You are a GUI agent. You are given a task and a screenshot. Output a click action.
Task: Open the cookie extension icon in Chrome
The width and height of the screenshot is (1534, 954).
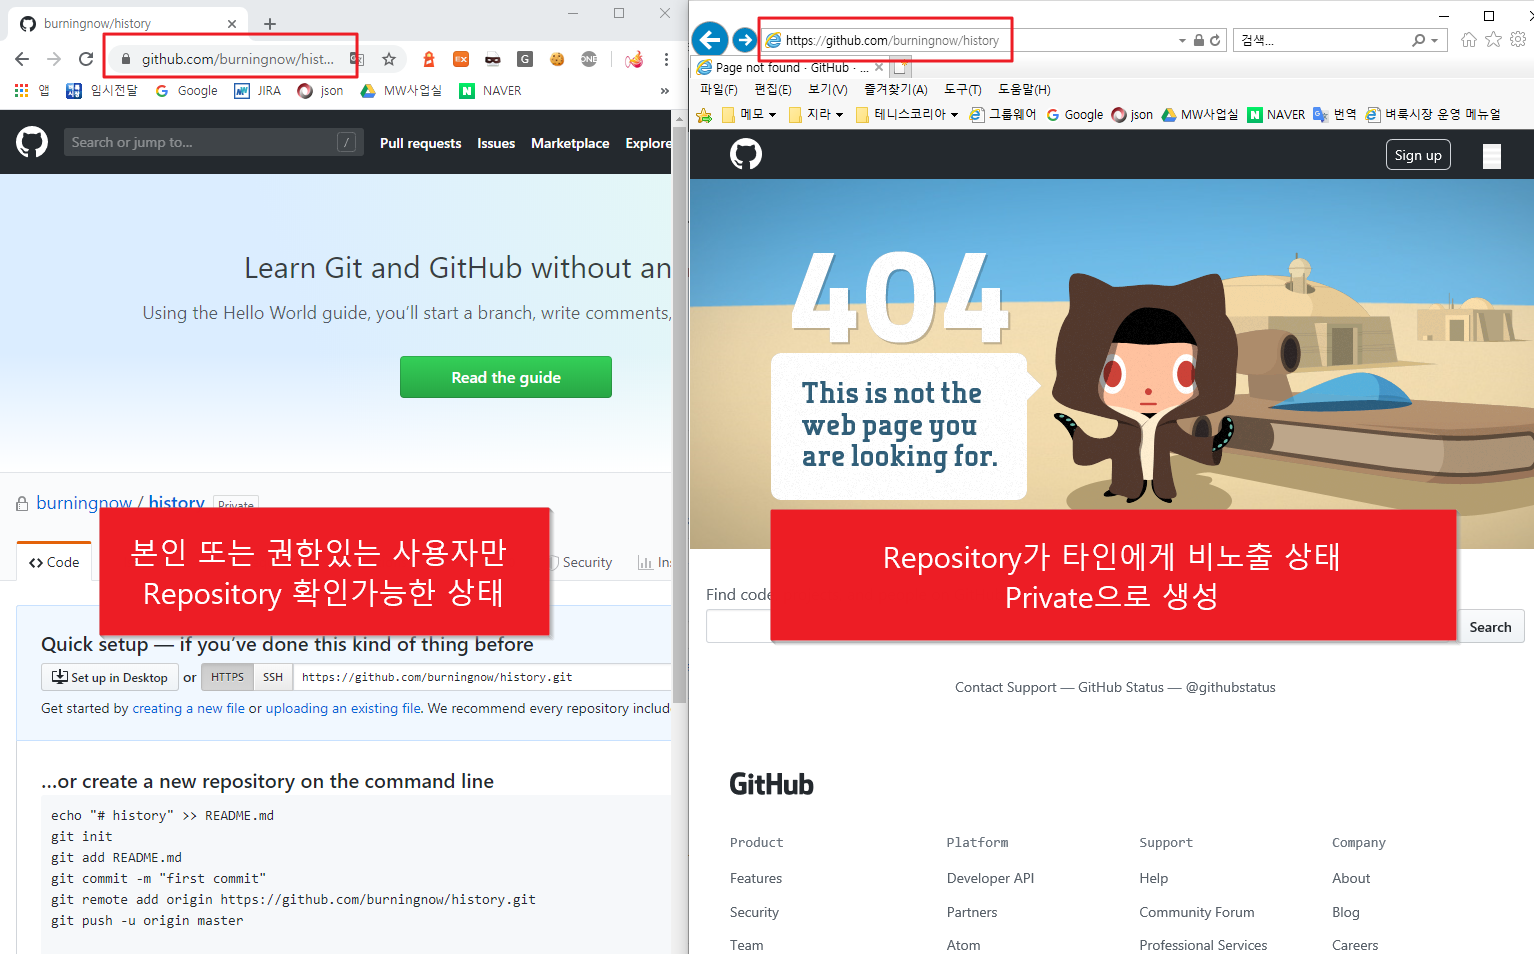pos(557,59)
